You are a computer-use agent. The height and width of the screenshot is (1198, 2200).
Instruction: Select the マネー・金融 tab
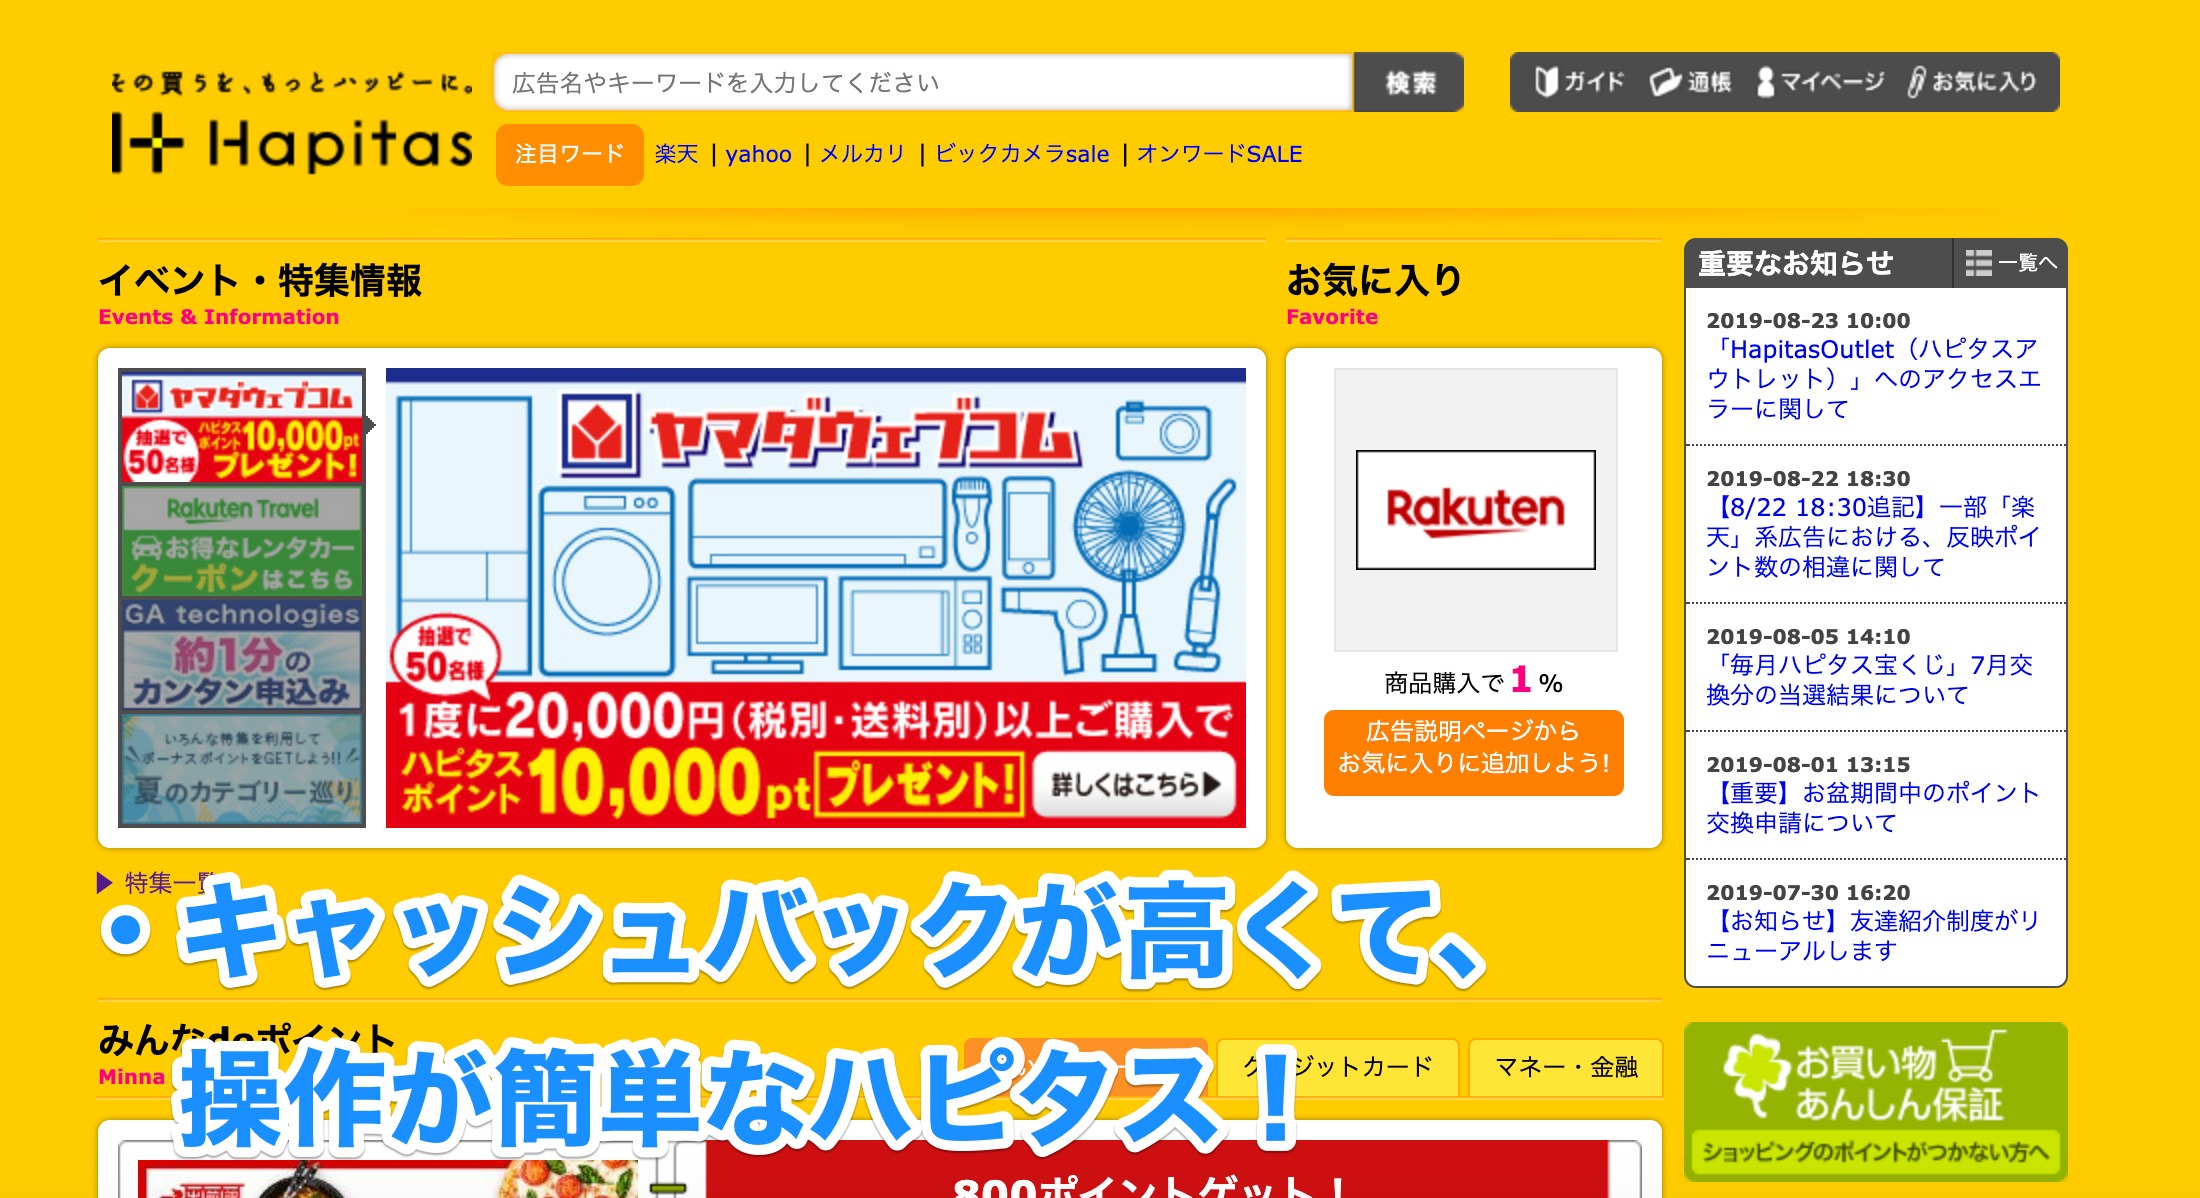(x=1566, y=1067)
